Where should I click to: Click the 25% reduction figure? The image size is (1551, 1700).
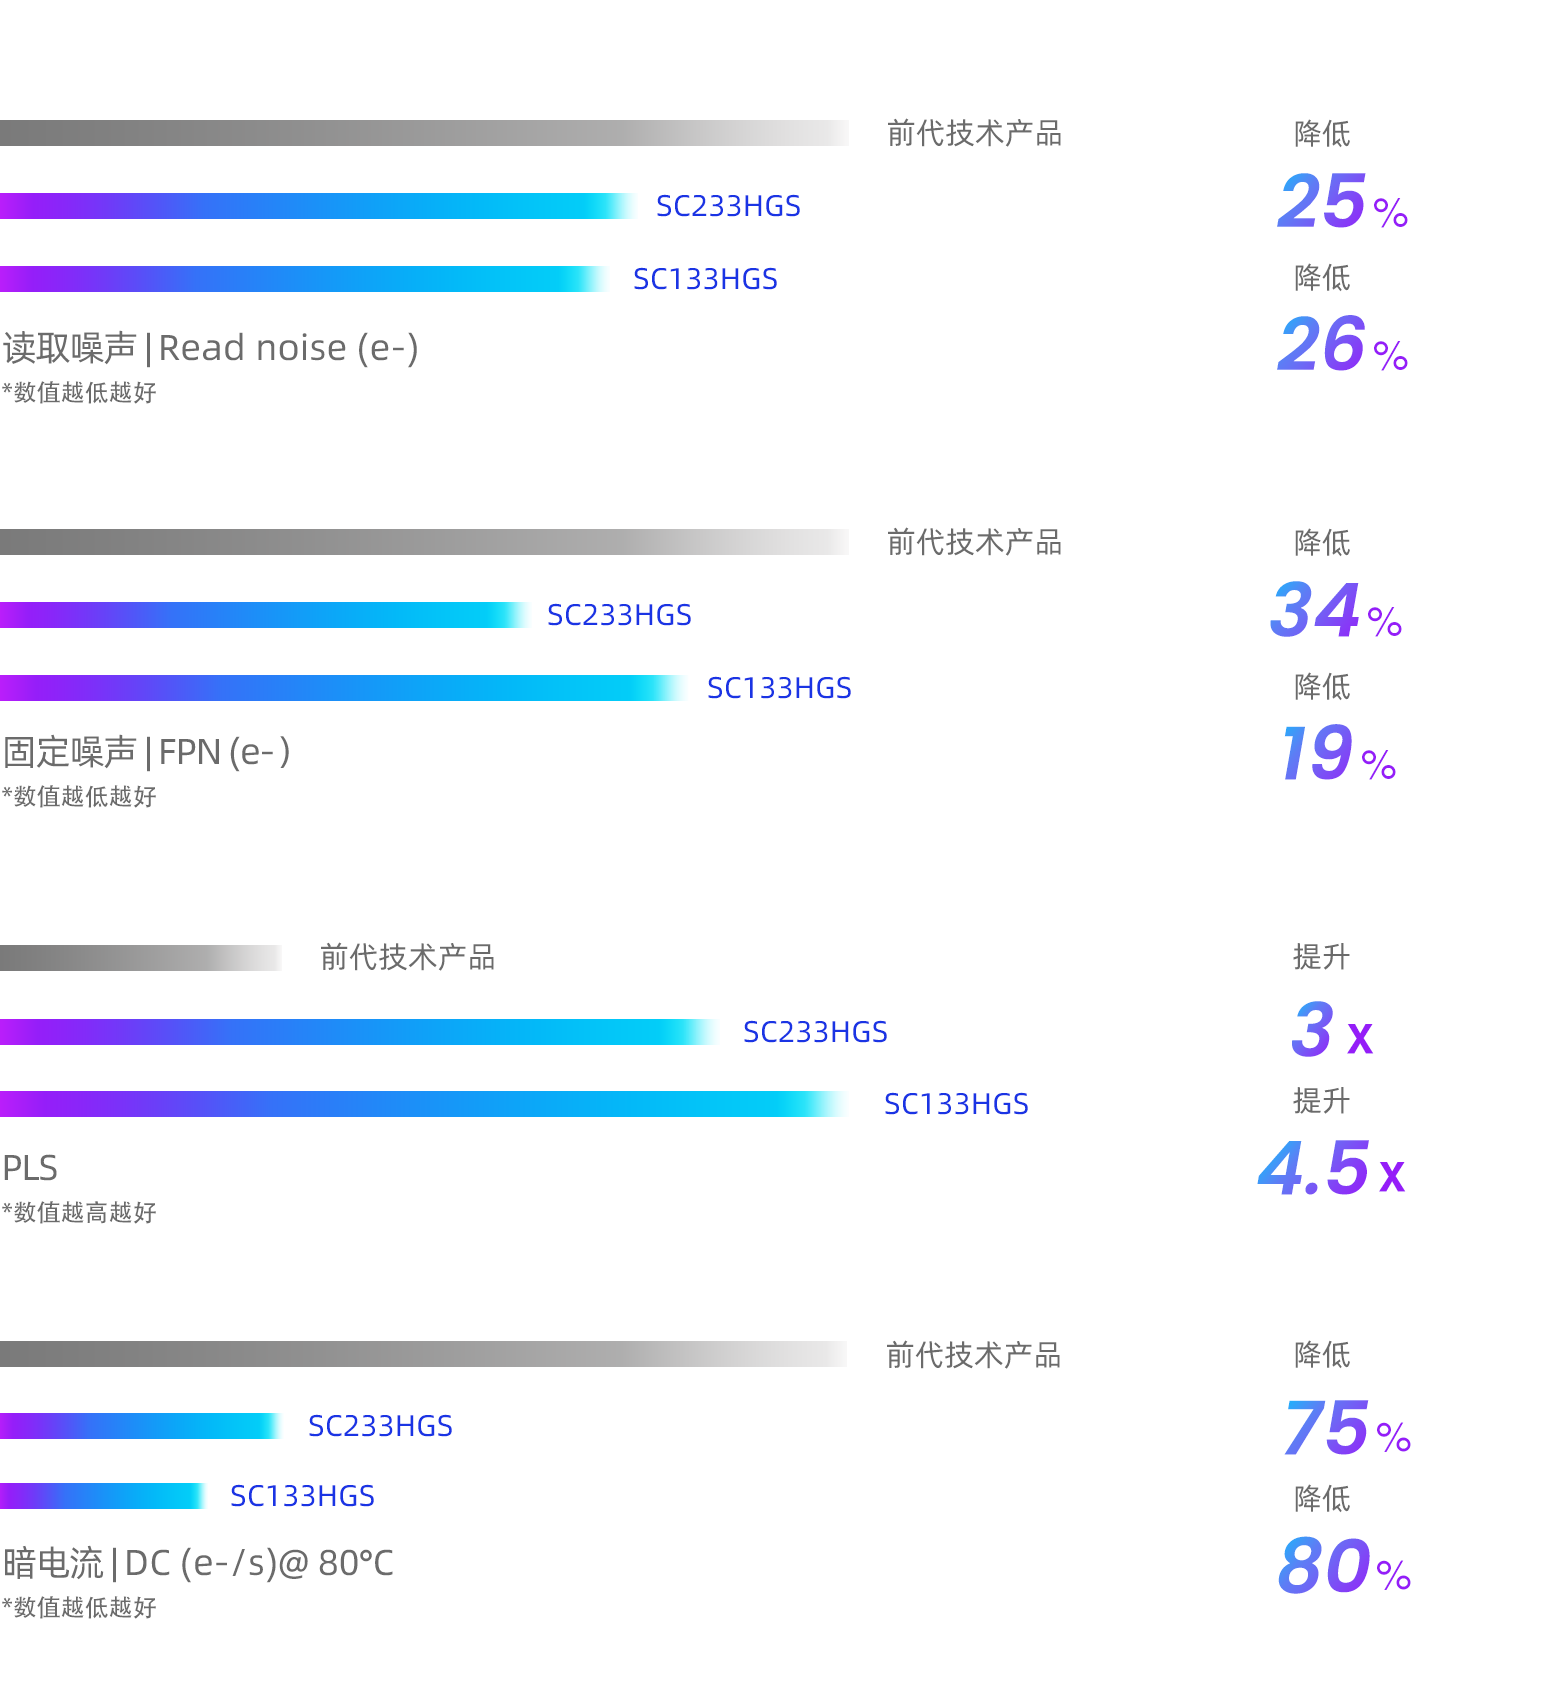(1343, 201)
